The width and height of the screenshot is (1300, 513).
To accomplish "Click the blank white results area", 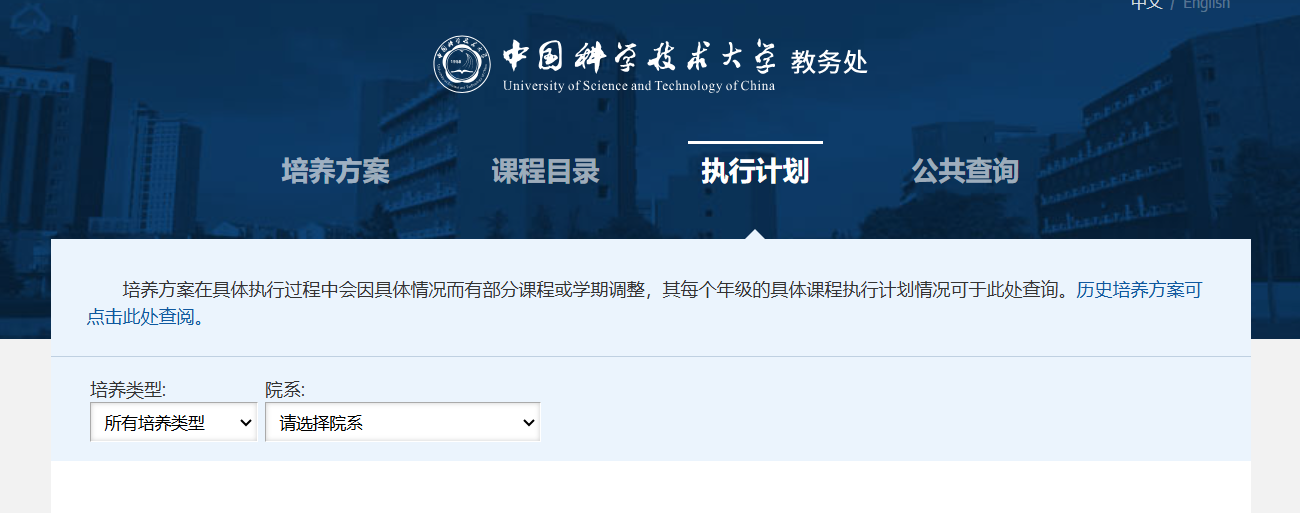I will (x=650, y=488).
